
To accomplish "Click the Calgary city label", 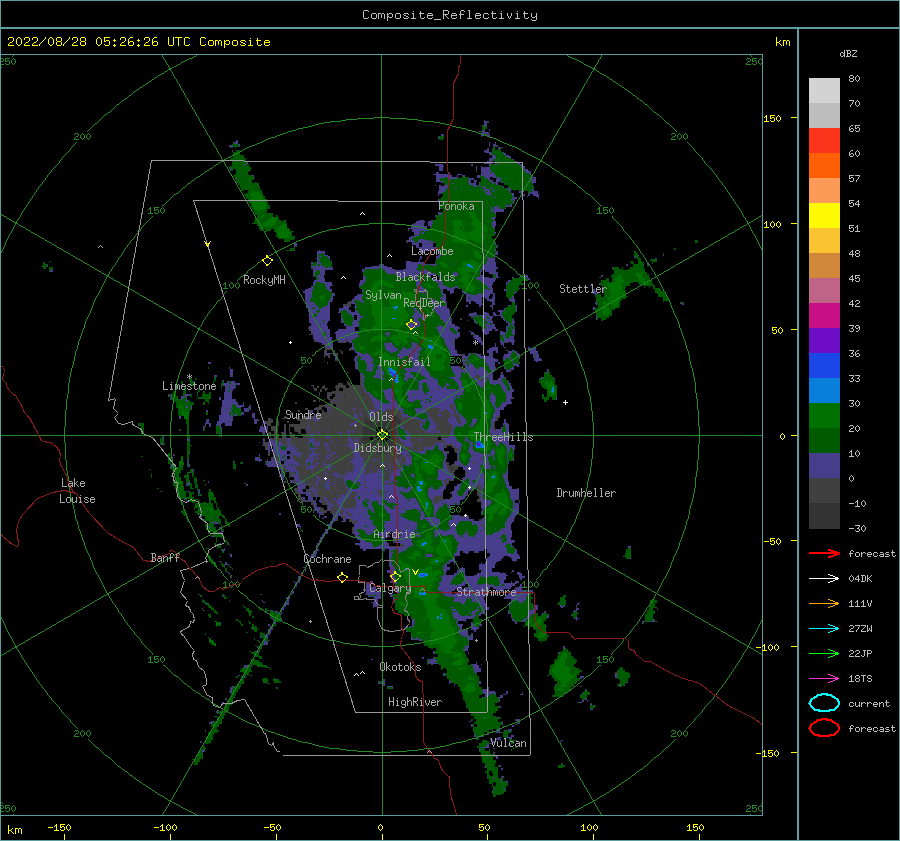I will pos(390,588).
